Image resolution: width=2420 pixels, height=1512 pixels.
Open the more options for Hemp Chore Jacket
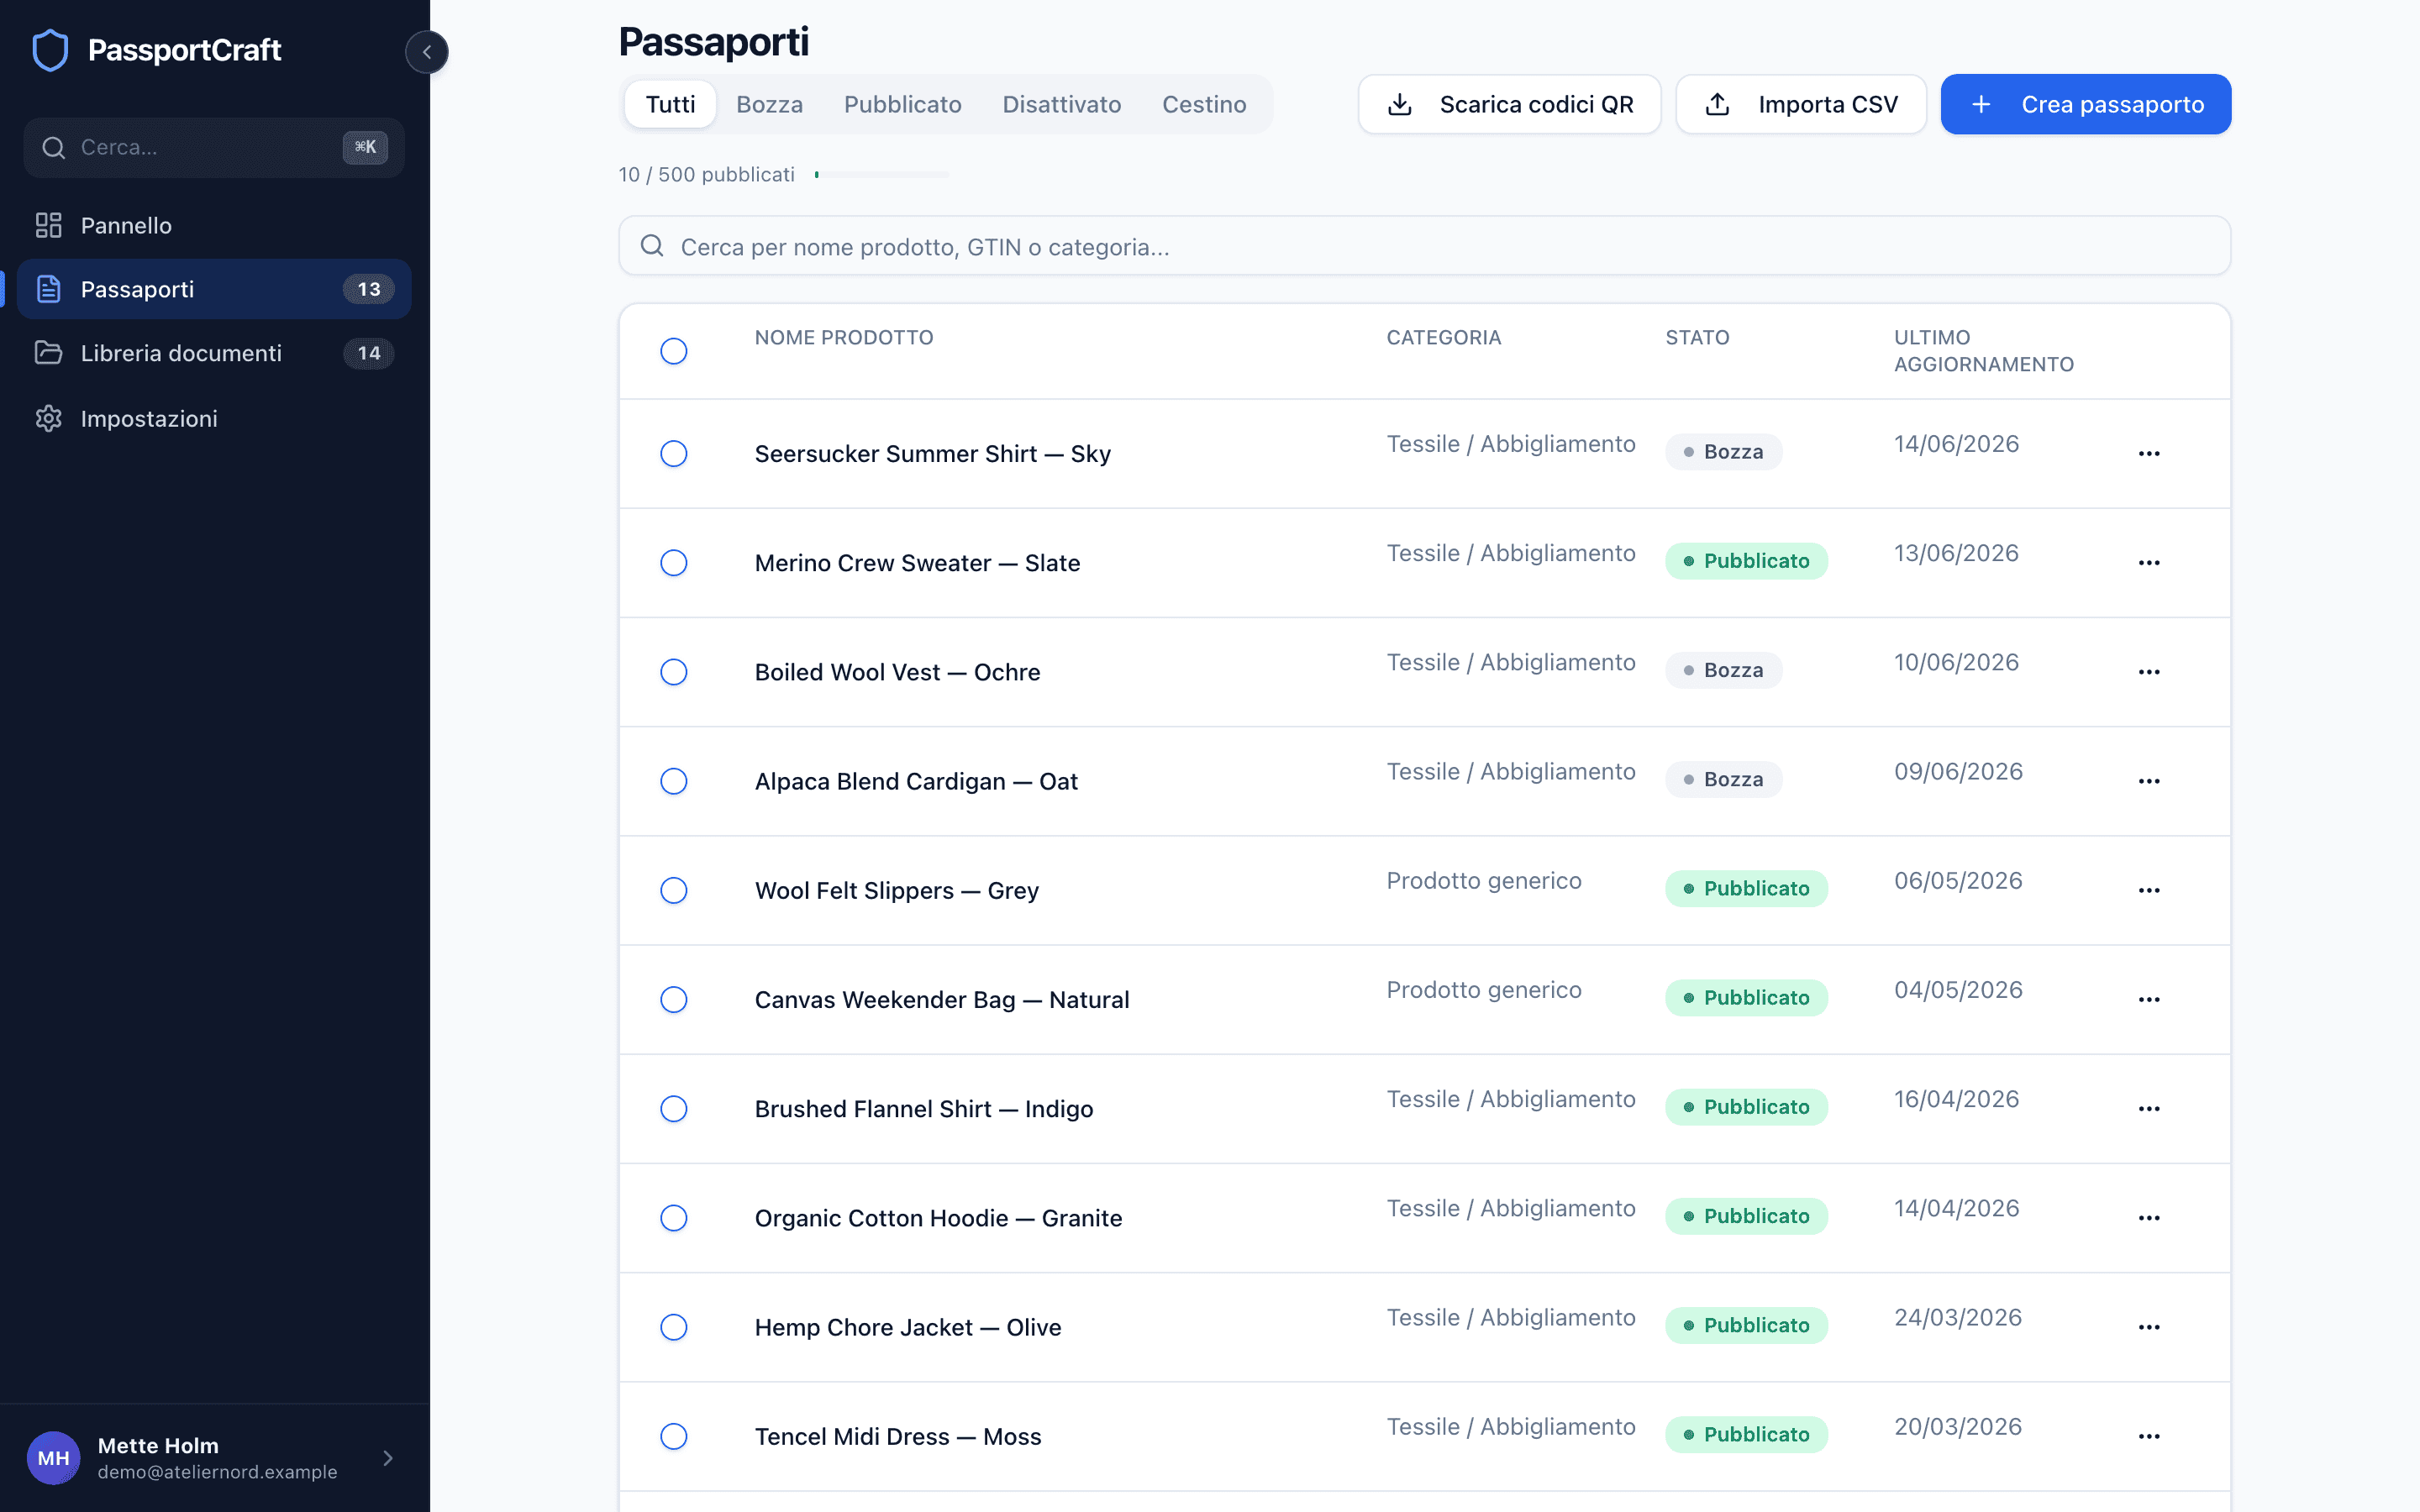pyautogui.click(x=2149, y=1327)
